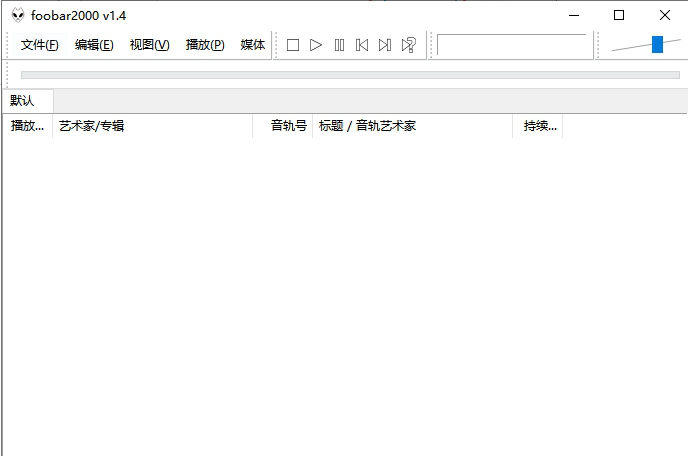Open the 视图(V) menu

(x=149, y=45)
